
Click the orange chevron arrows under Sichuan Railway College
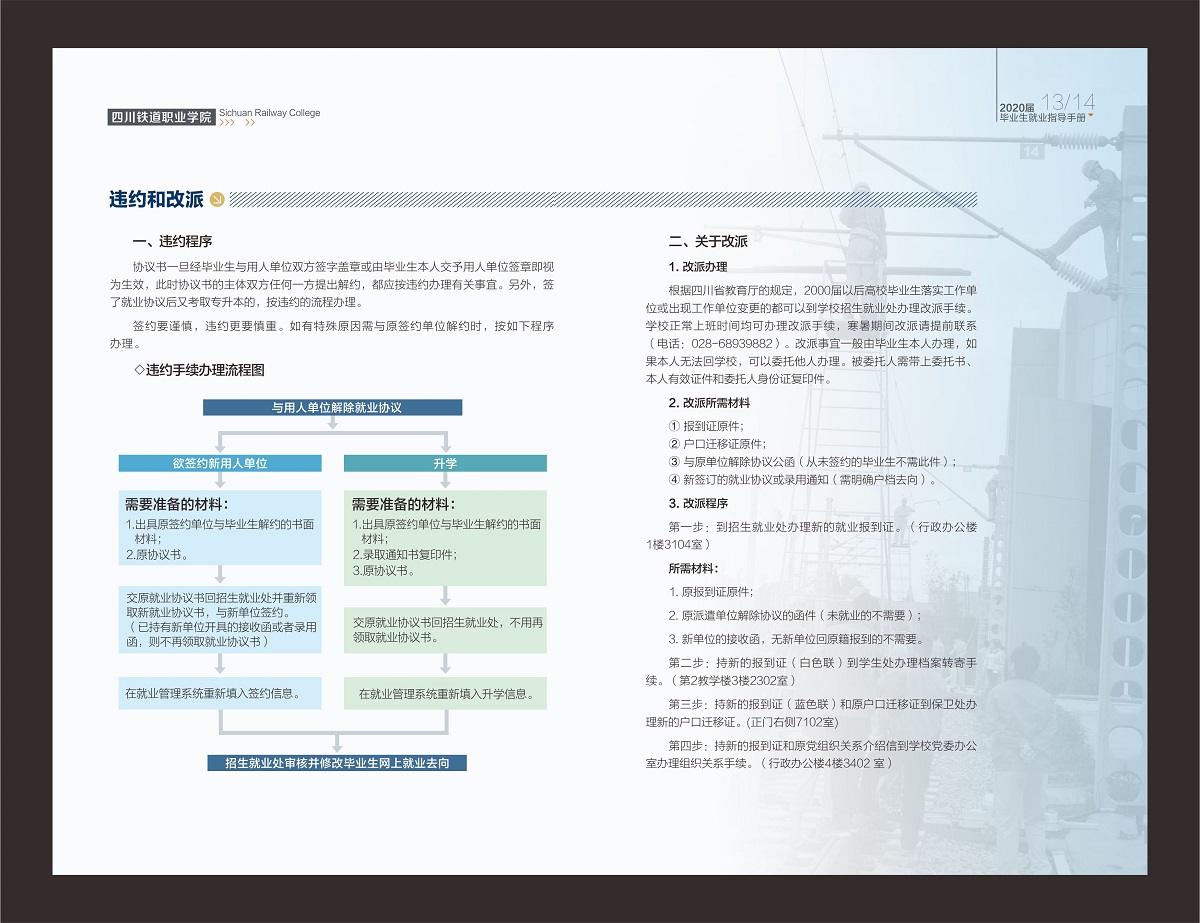(236, 123)
